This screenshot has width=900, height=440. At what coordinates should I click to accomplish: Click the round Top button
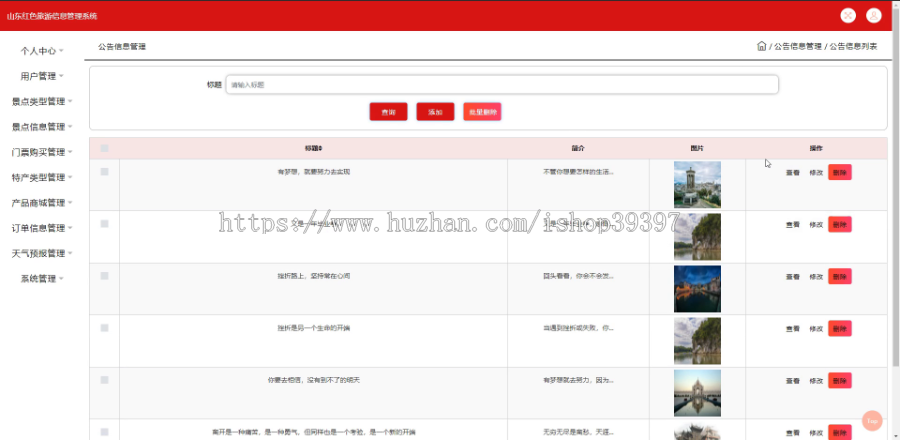click(872, 420)
